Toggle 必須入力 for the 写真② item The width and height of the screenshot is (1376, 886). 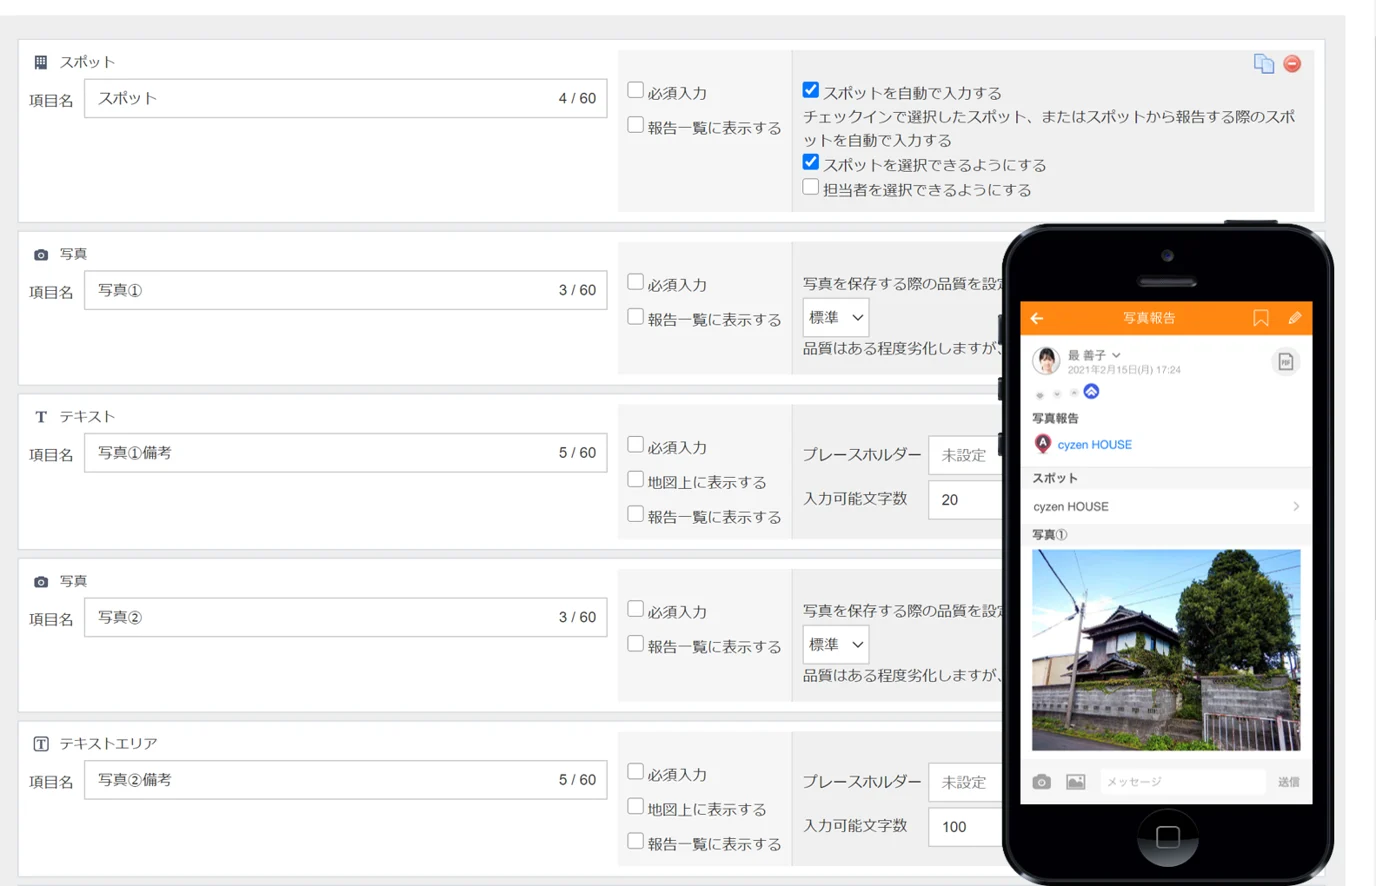pos(635,609)
